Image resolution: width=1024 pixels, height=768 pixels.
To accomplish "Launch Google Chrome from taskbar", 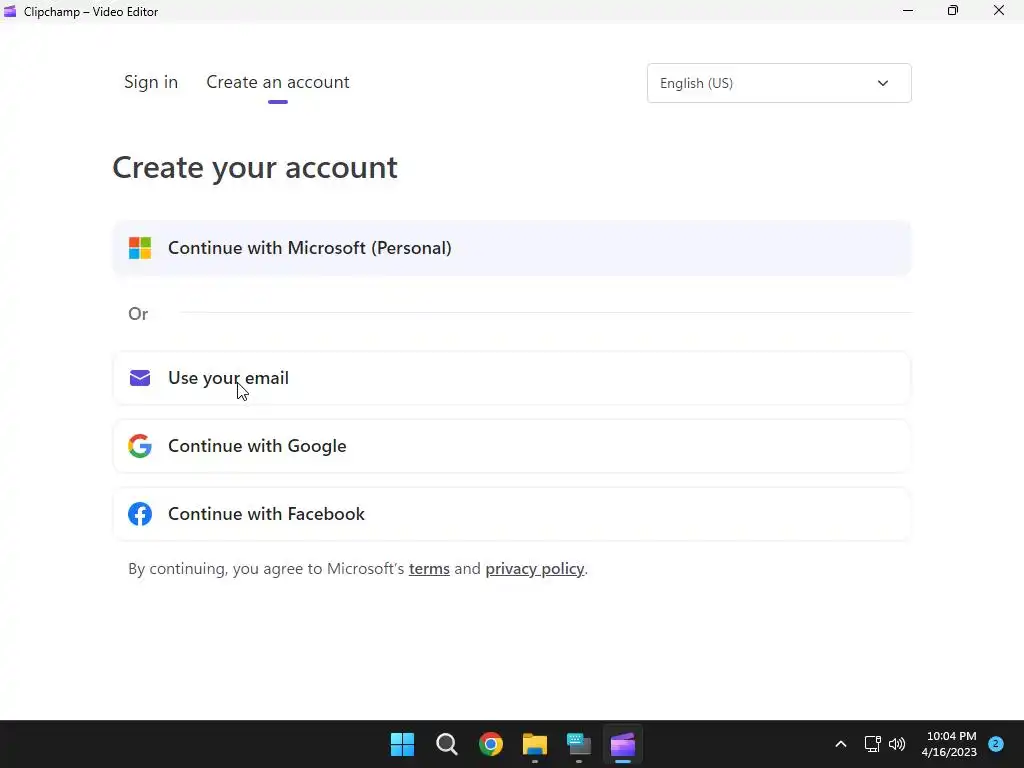I will (x=490, y=744).
